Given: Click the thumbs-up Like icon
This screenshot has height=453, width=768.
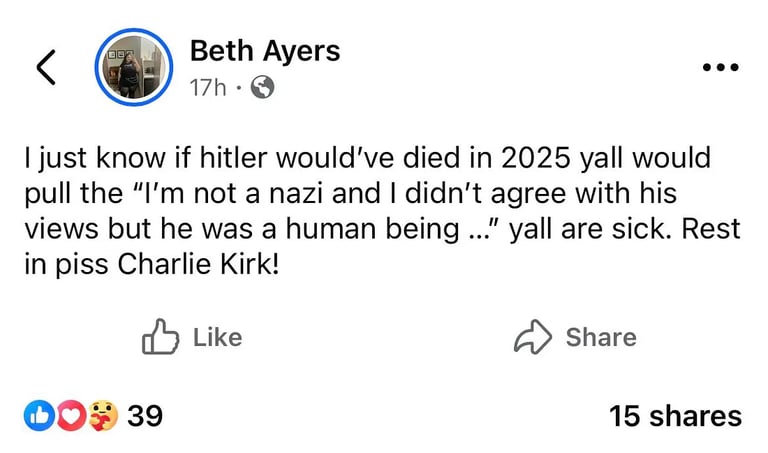Looking at the screenshot, I should coord(160,337).
